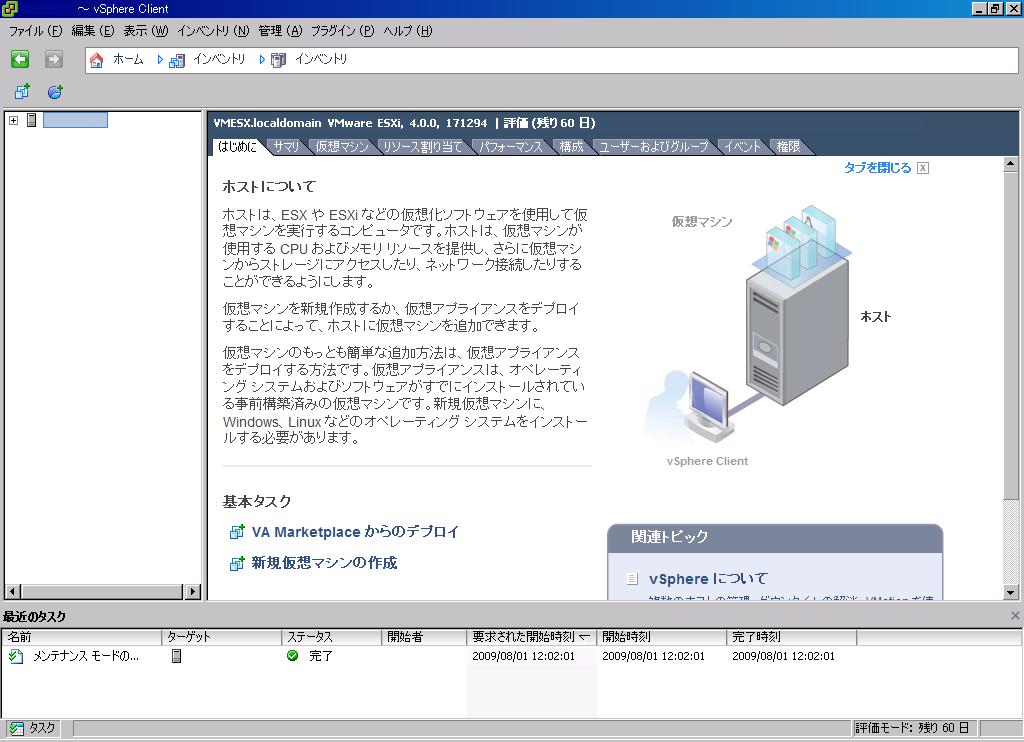Click the VA Marketplace からのデプロイ link
The image size is (1024, 742).
pos(355,532)
